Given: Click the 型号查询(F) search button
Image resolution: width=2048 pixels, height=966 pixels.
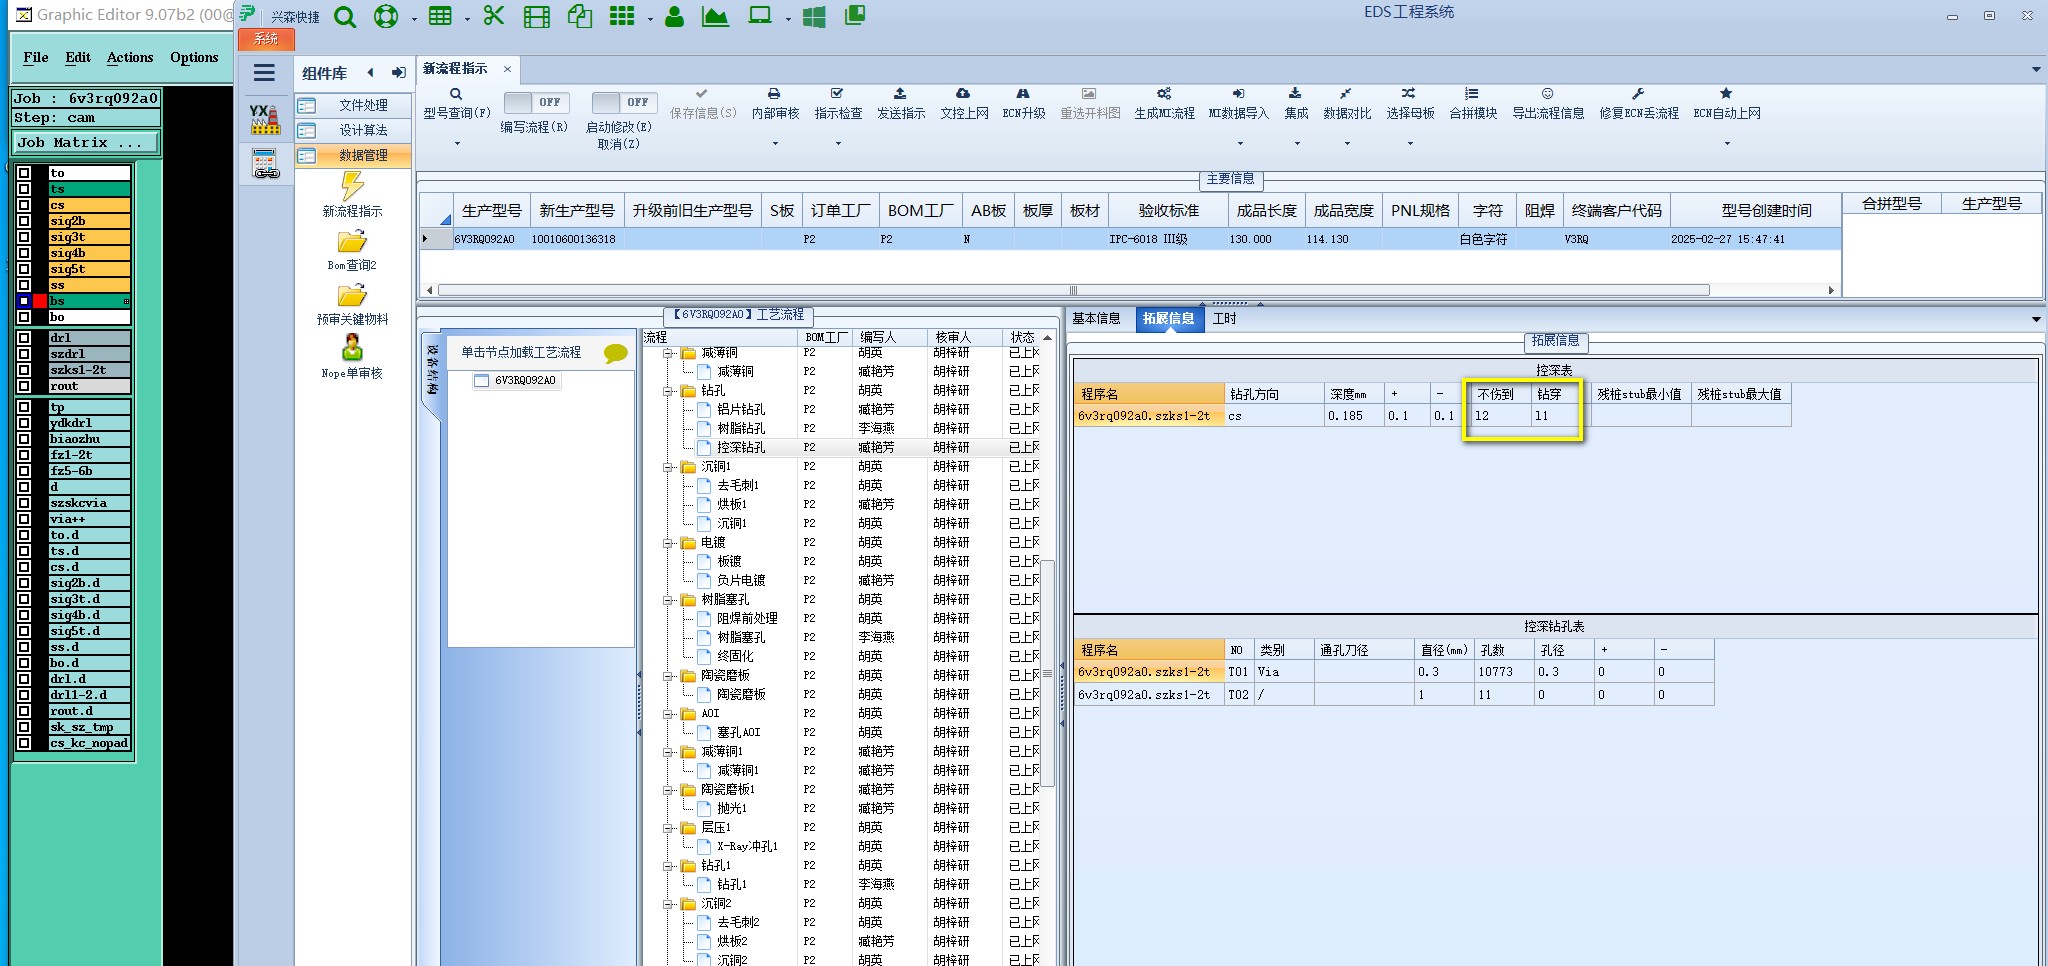Looking at the screenshot, I should (x=457, y=104).
